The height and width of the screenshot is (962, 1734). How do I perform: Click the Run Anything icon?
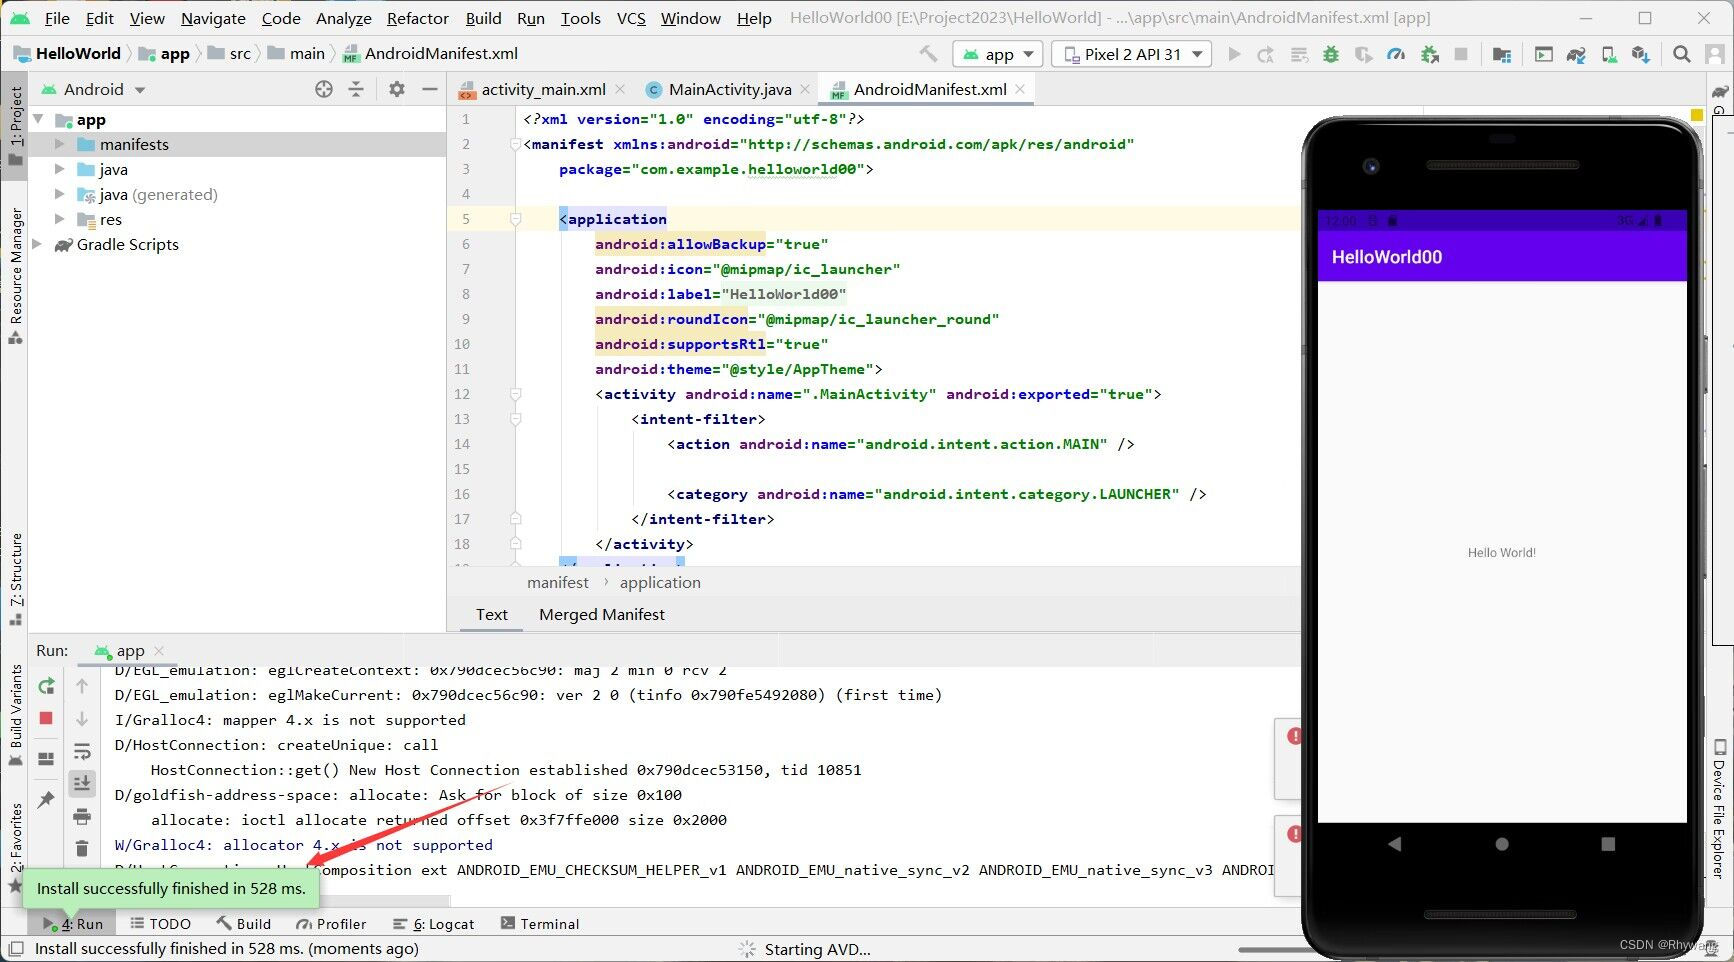click(1544, 54)
